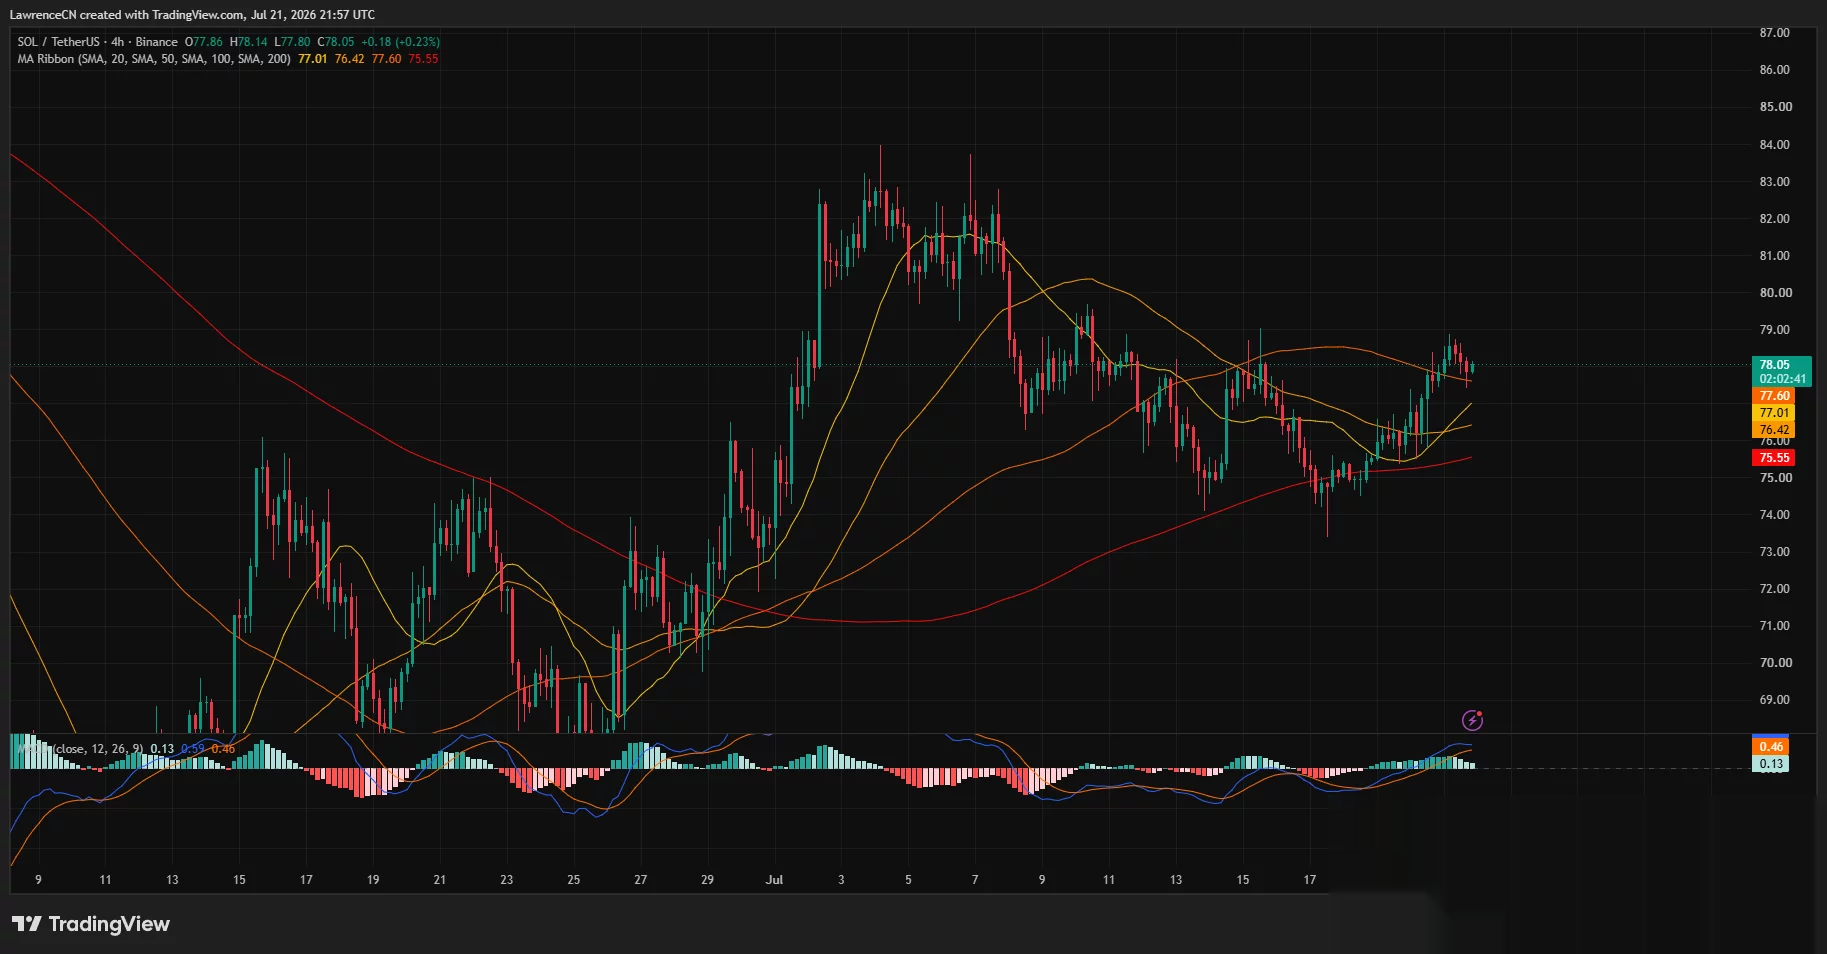Click yellow 77.01 value in MA Ribbon legend
This screenshot has width=1827, height=954.
tap(313, 59)
